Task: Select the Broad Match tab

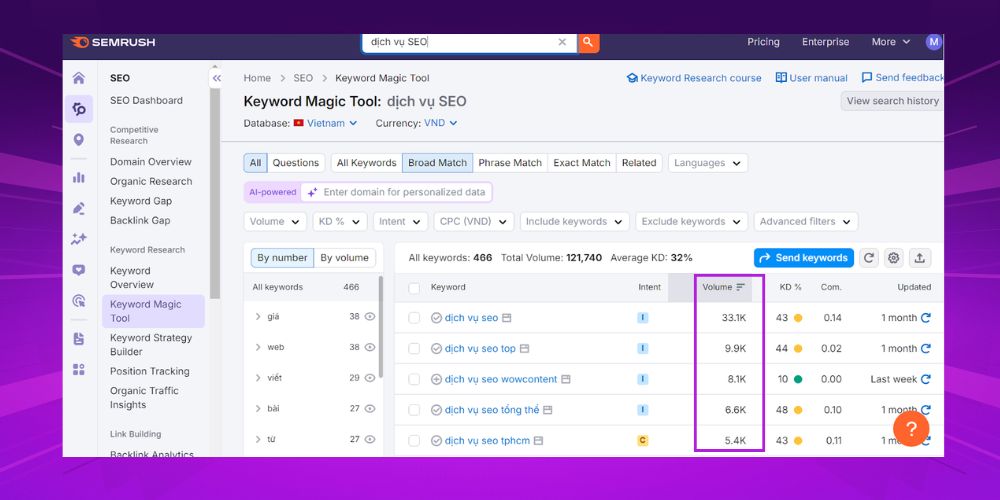Action: pos(438,163)
